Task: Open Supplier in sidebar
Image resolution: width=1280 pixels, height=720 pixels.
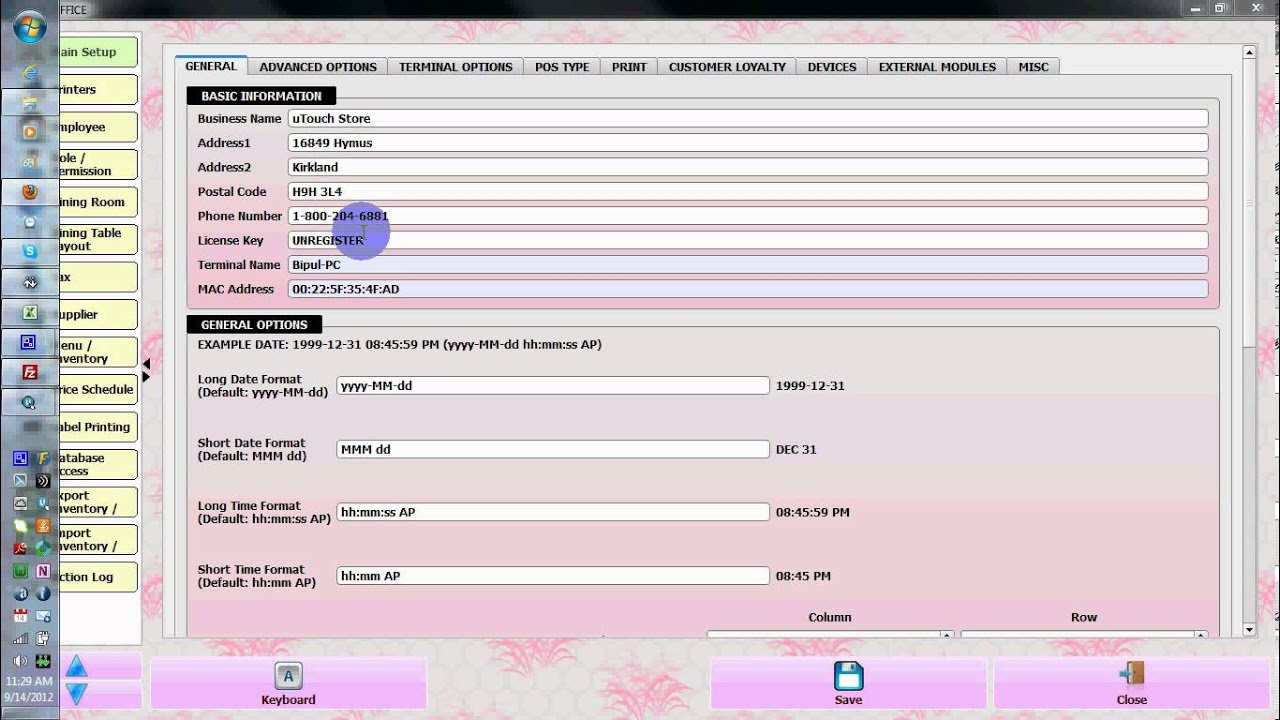Action: (x=98, y=314)
